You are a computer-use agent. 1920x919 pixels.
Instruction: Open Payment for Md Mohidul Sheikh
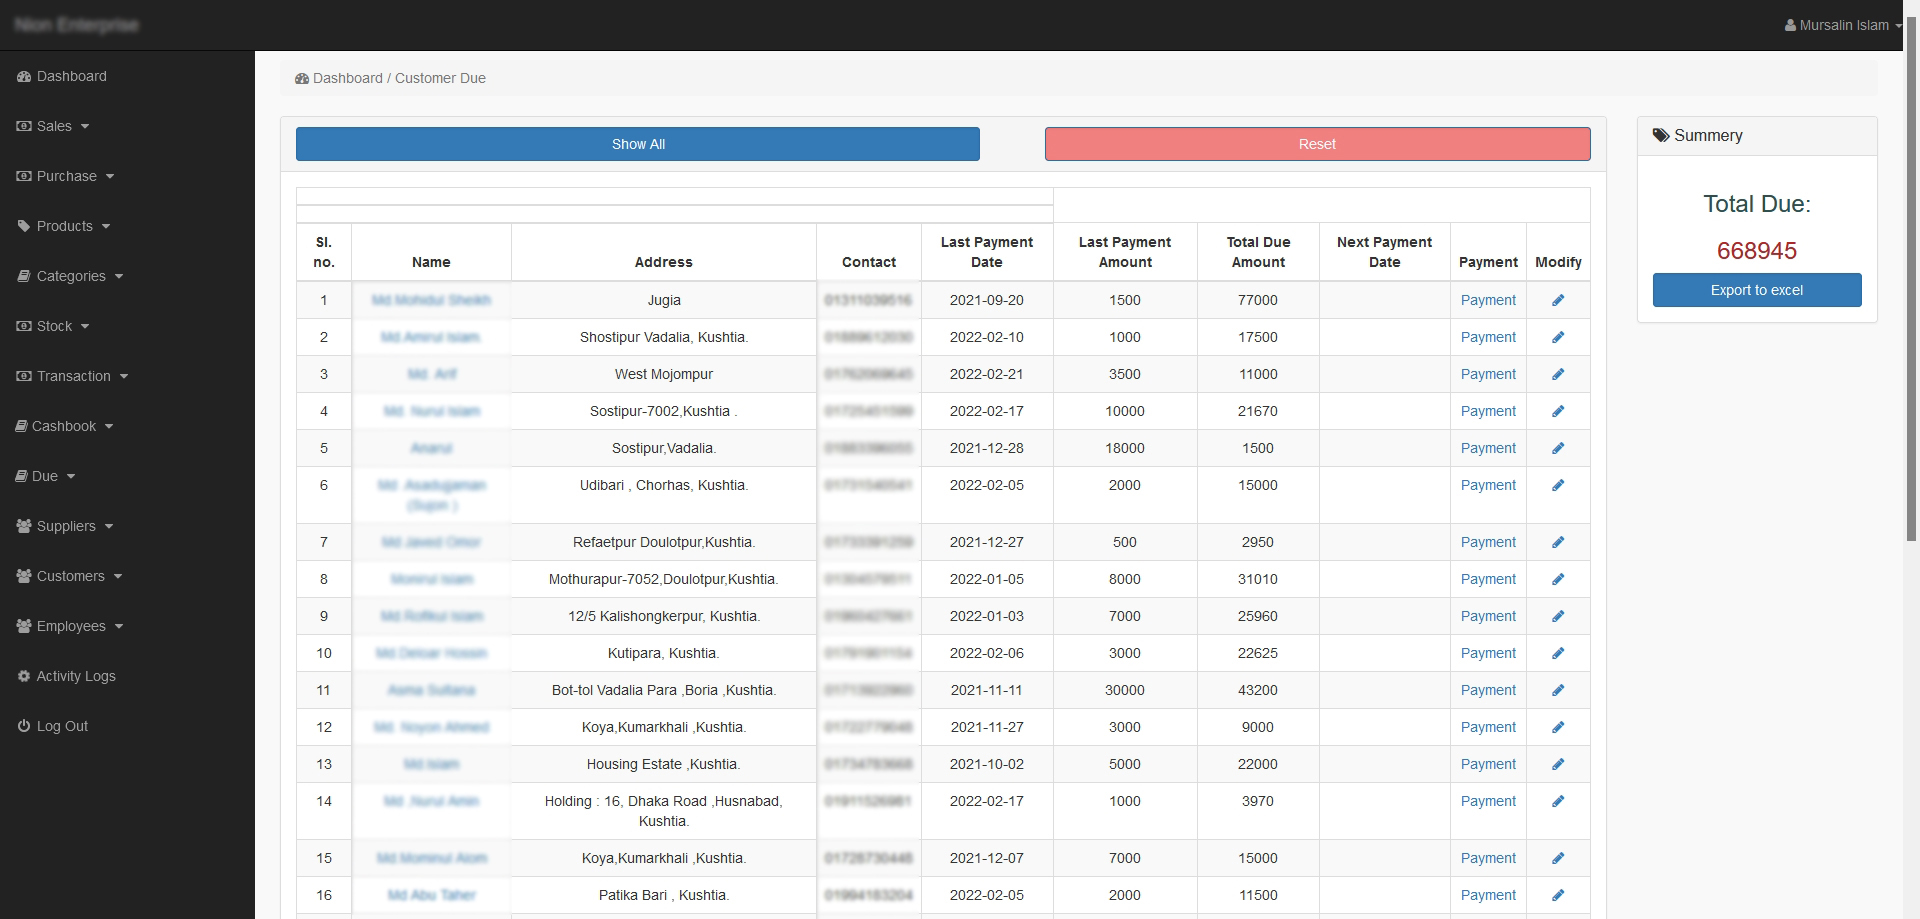click(1487, 300)
